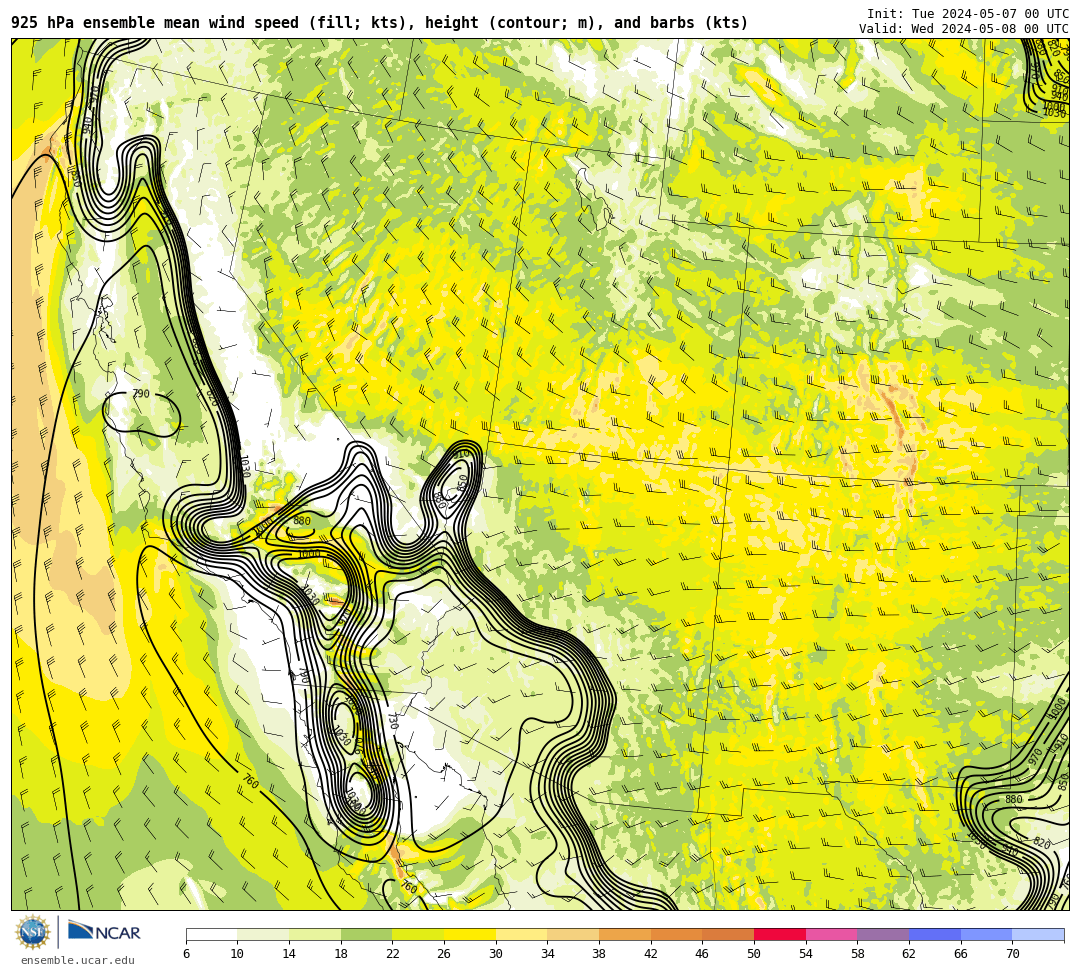Pick the pink 54–58 kts colorbar swatch
The width and height of the screenshot is (1080, 973).
pyautogui.click(x=831, y=934)
